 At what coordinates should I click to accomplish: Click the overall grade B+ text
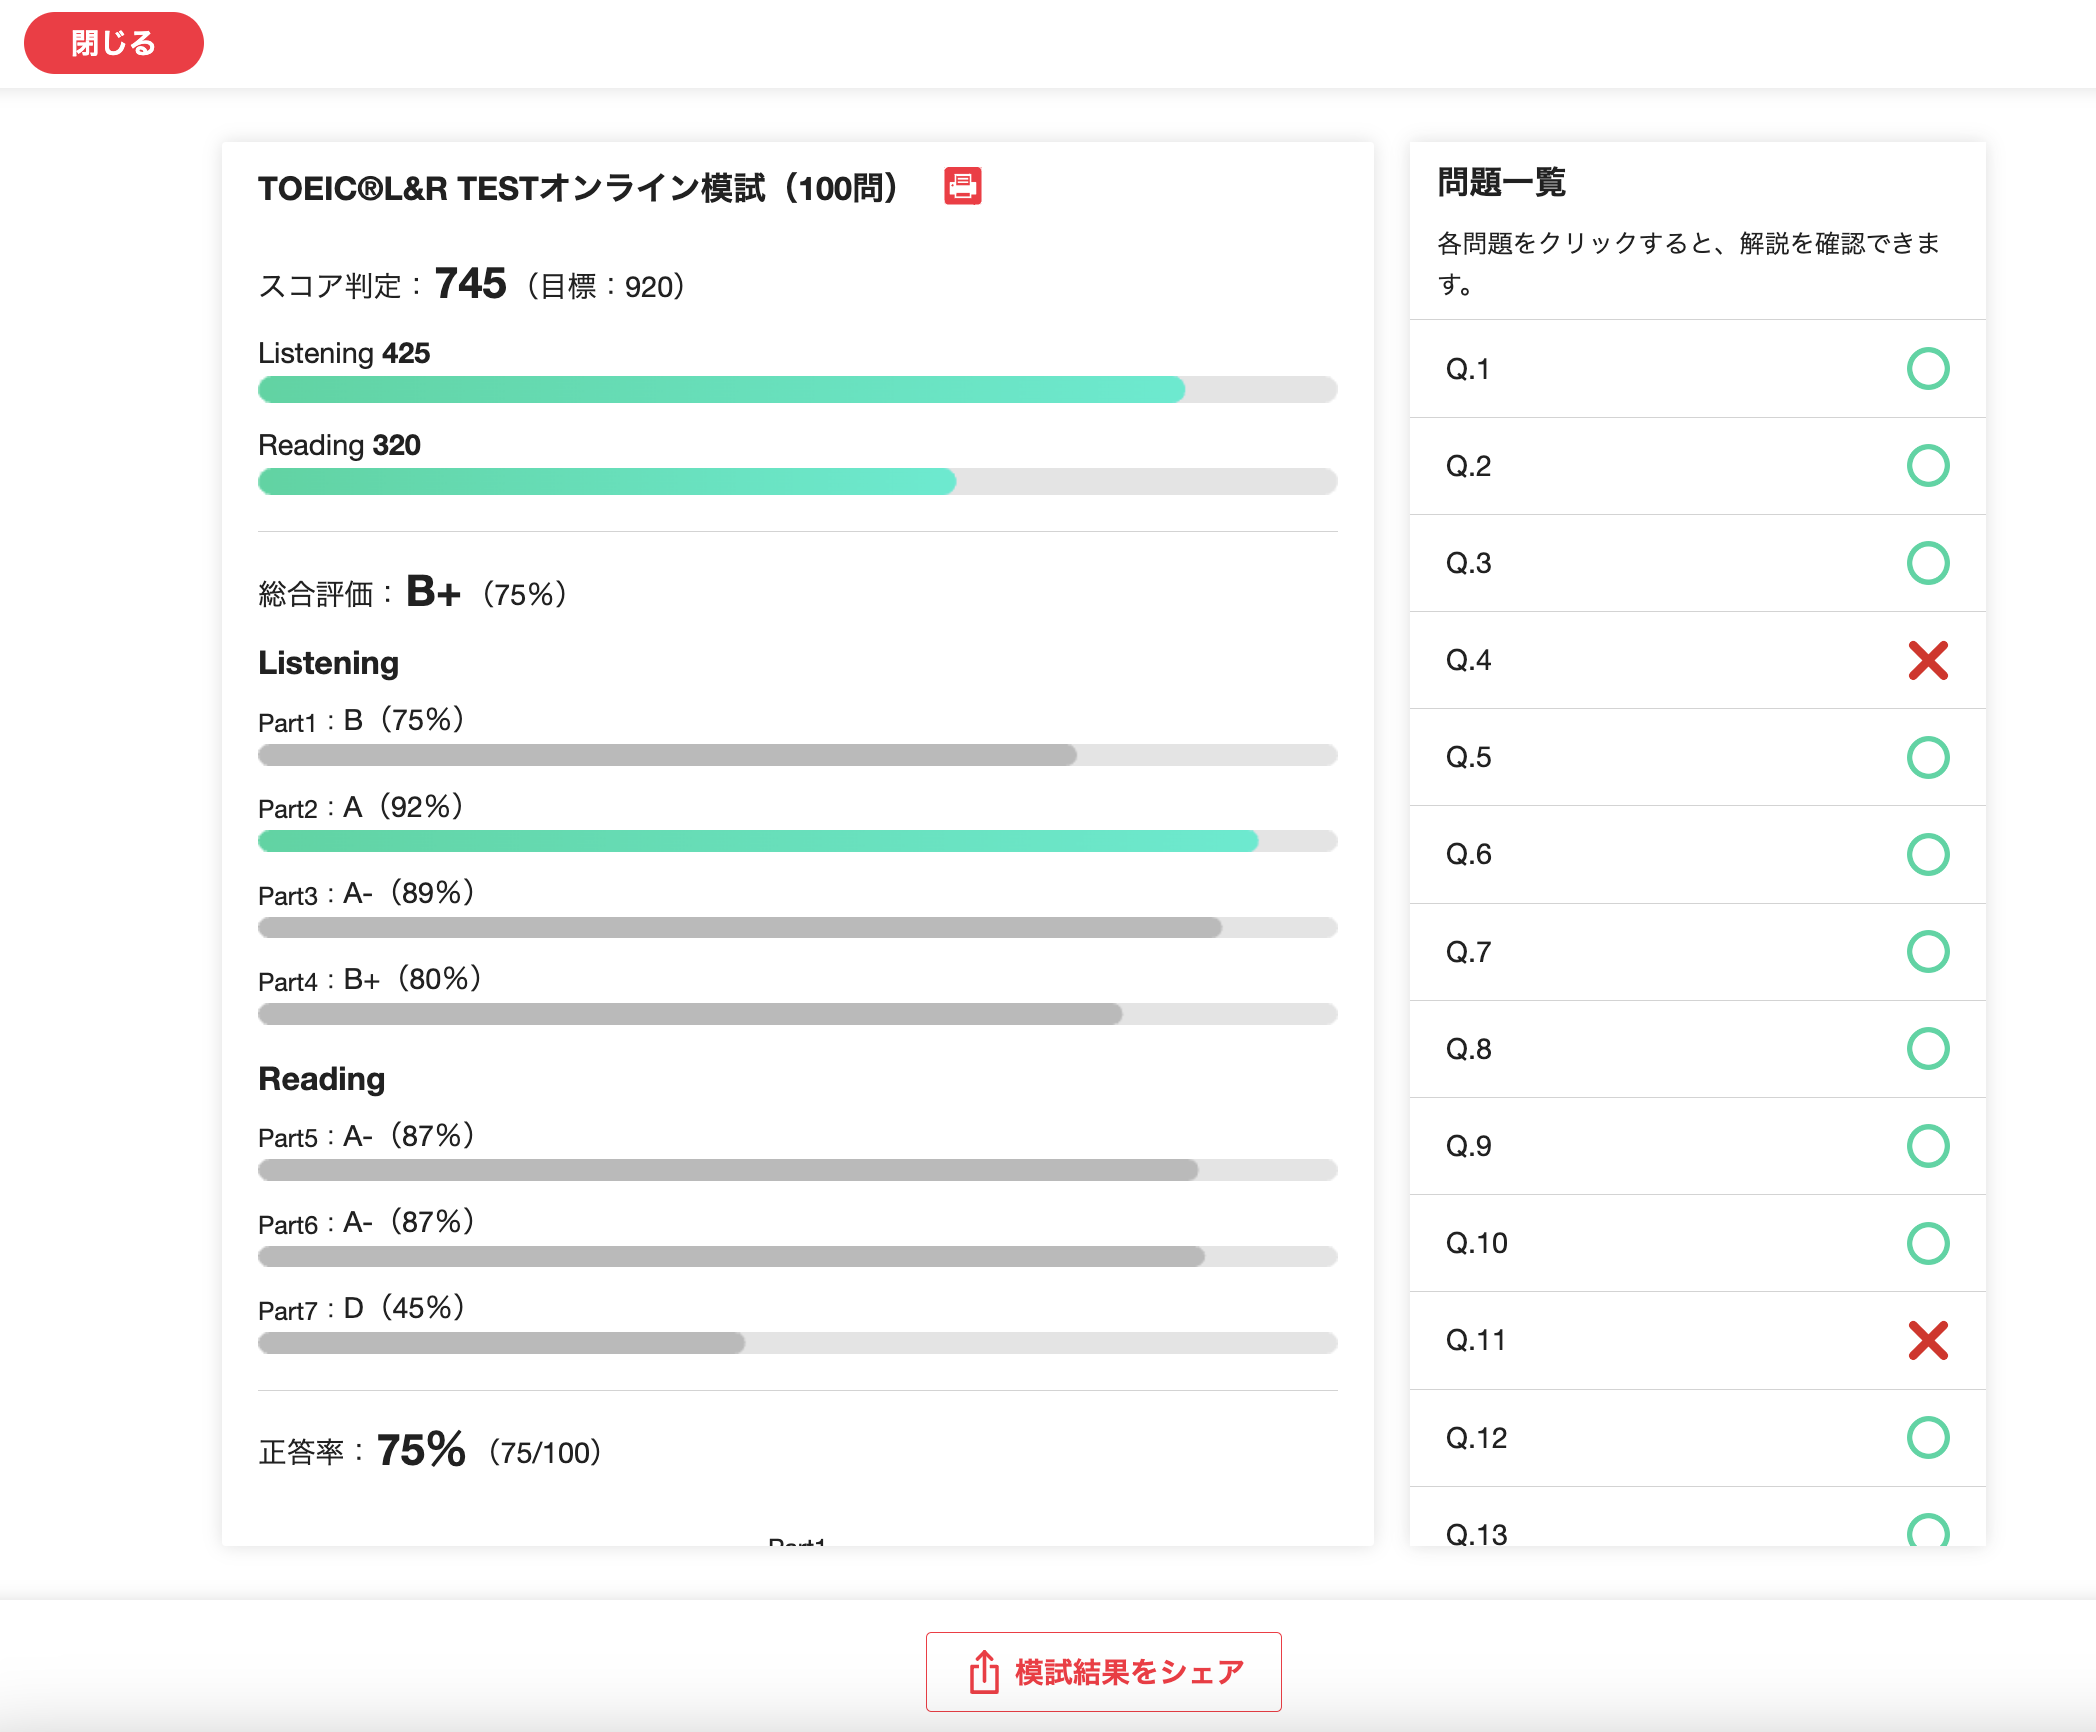(x=433, y=592)
